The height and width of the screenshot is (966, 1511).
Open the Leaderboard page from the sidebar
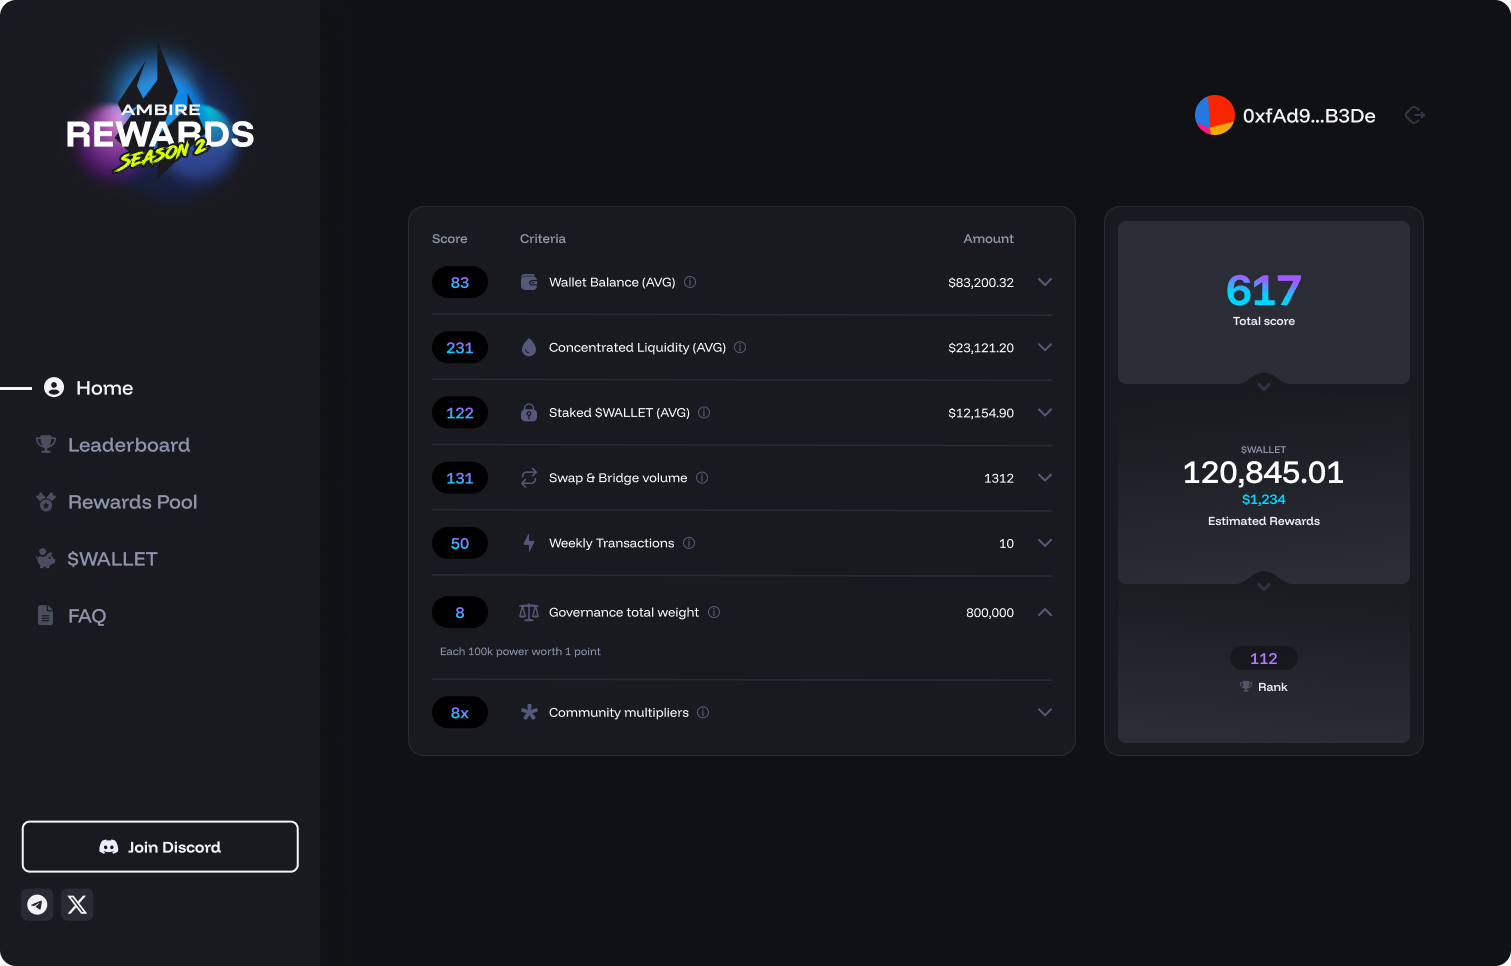(x=128, y=444)
